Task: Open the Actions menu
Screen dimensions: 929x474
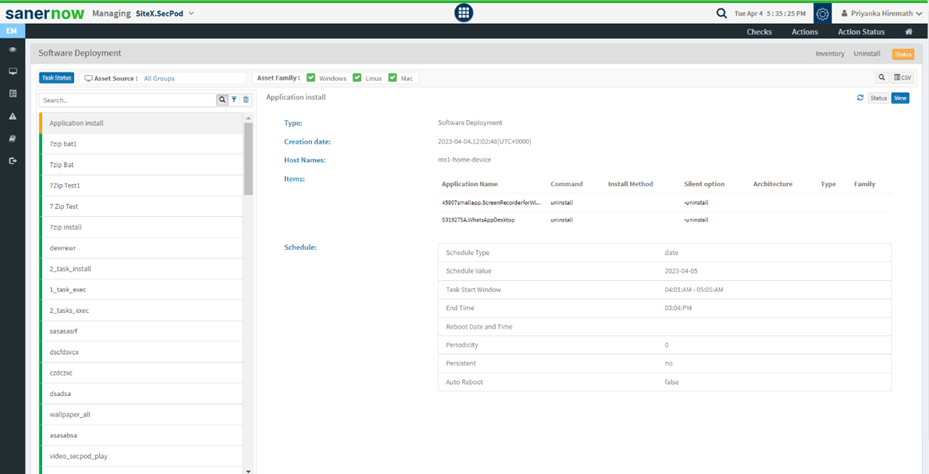Action: pos(805,32)
